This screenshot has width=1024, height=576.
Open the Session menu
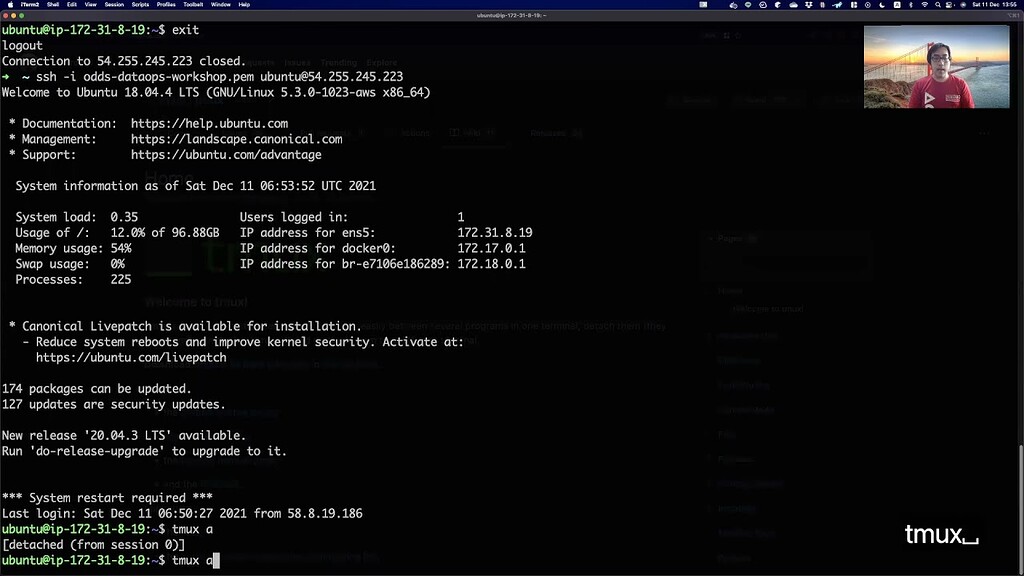pyautogui.click(x=116, y=4)
